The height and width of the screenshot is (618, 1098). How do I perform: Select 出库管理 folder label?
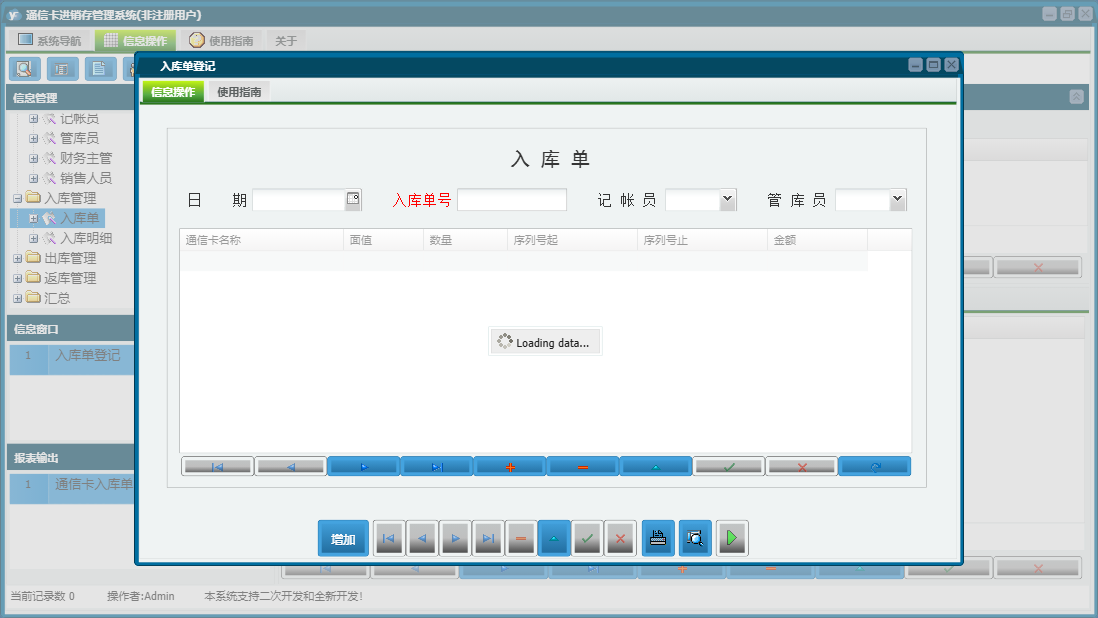tap(70, 258)
